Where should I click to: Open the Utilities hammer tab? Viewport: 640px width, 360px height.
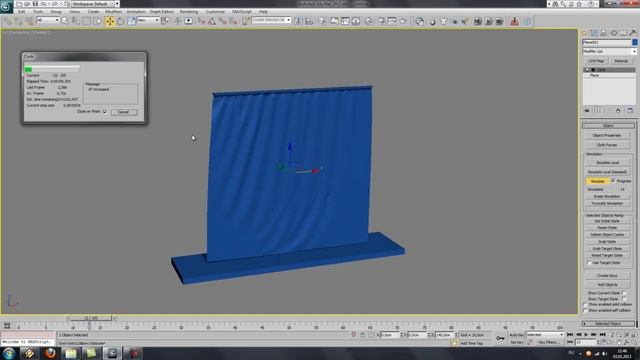click(x=633, y=33)
